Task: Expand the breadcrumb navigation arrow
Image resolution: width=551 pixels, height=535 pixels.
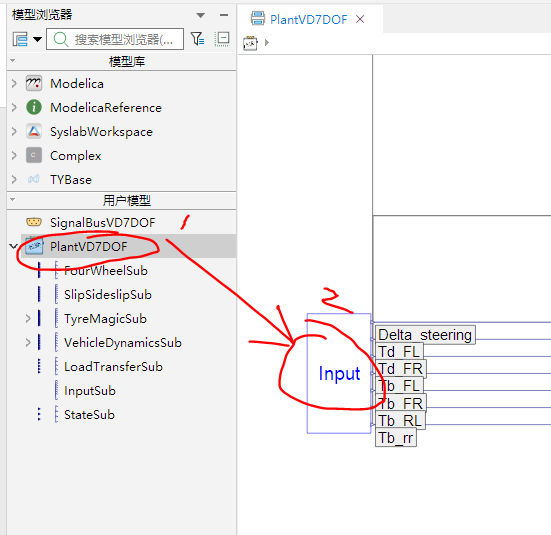Action: 267,43
